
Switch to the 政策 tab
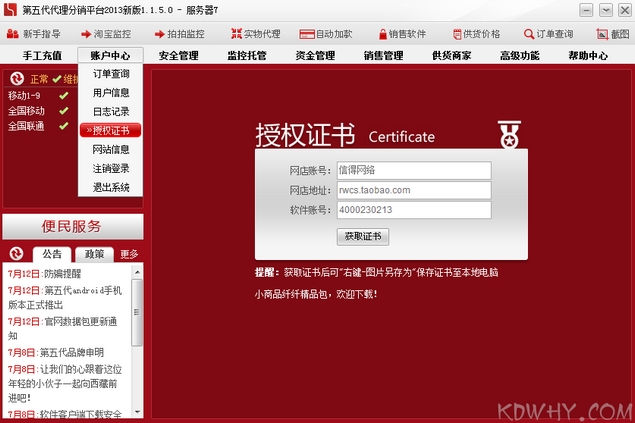tap(95, 254)
